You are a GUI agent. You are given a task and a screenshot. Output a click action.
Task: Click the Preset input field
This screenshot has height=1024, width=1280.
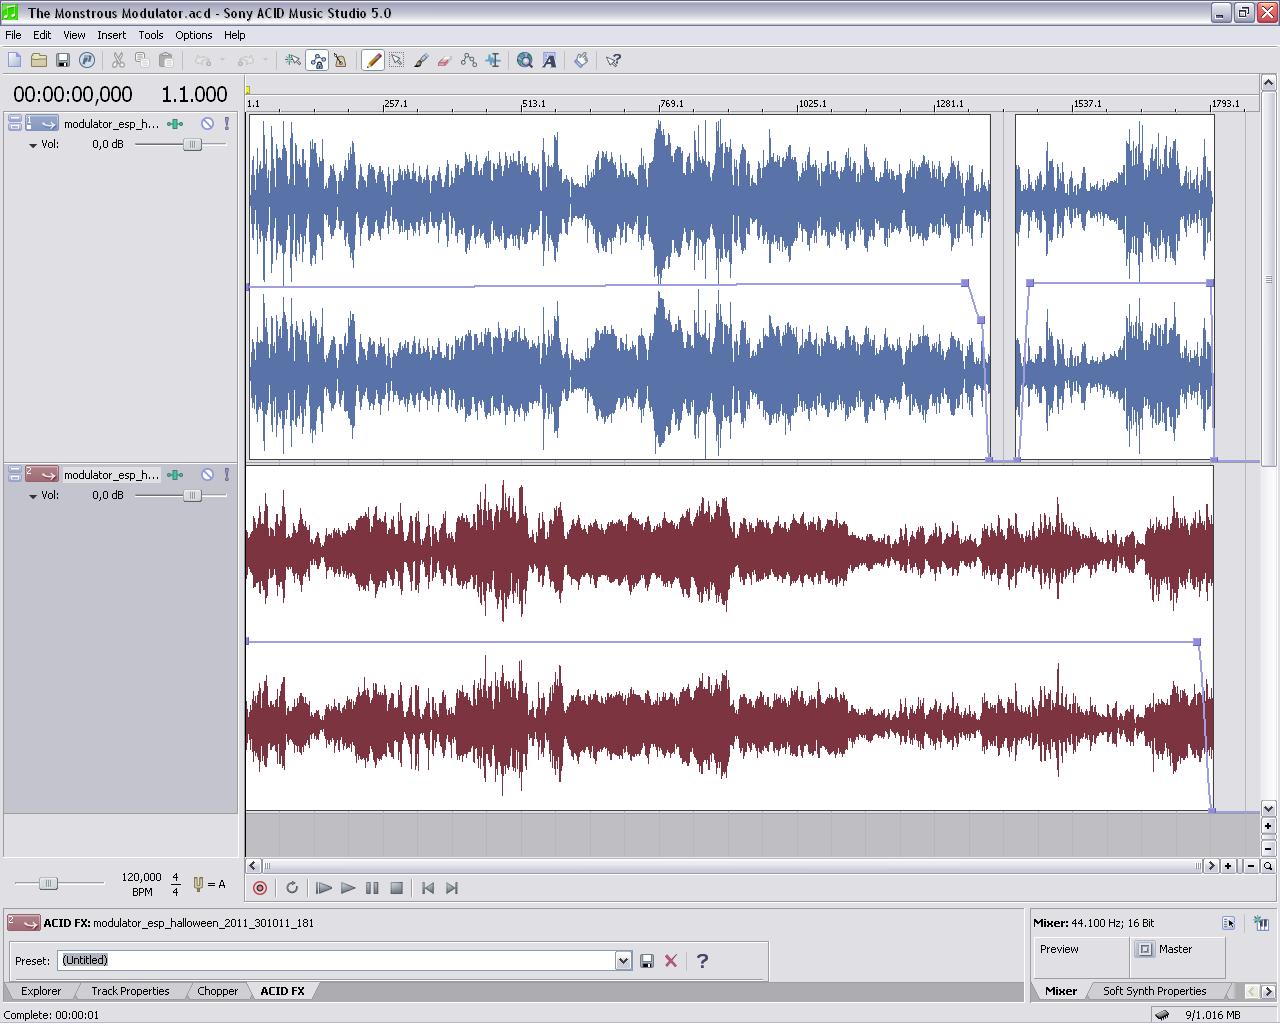(x=336, y=961)
